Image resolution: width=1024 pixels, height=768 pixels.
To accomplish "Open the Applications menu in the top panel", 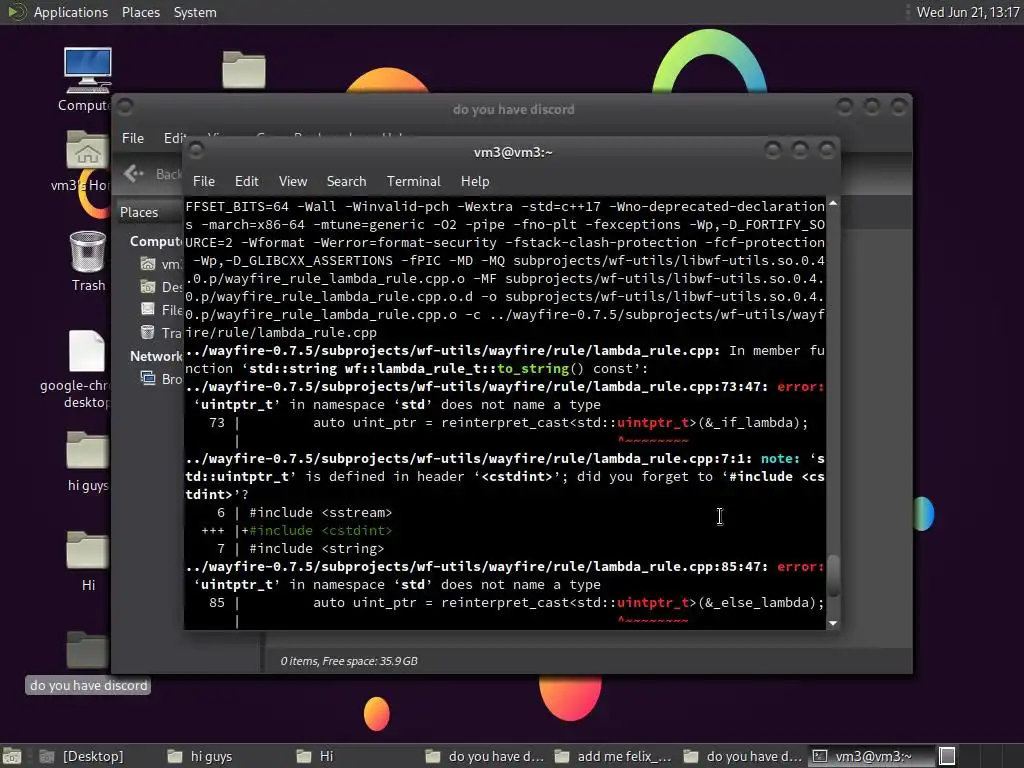I will click(71, 12).
